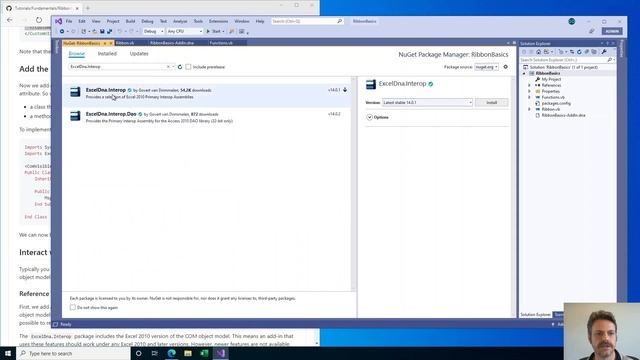Expand the Properties node
The width and height of the screenshot is (640, 360).
530,91
